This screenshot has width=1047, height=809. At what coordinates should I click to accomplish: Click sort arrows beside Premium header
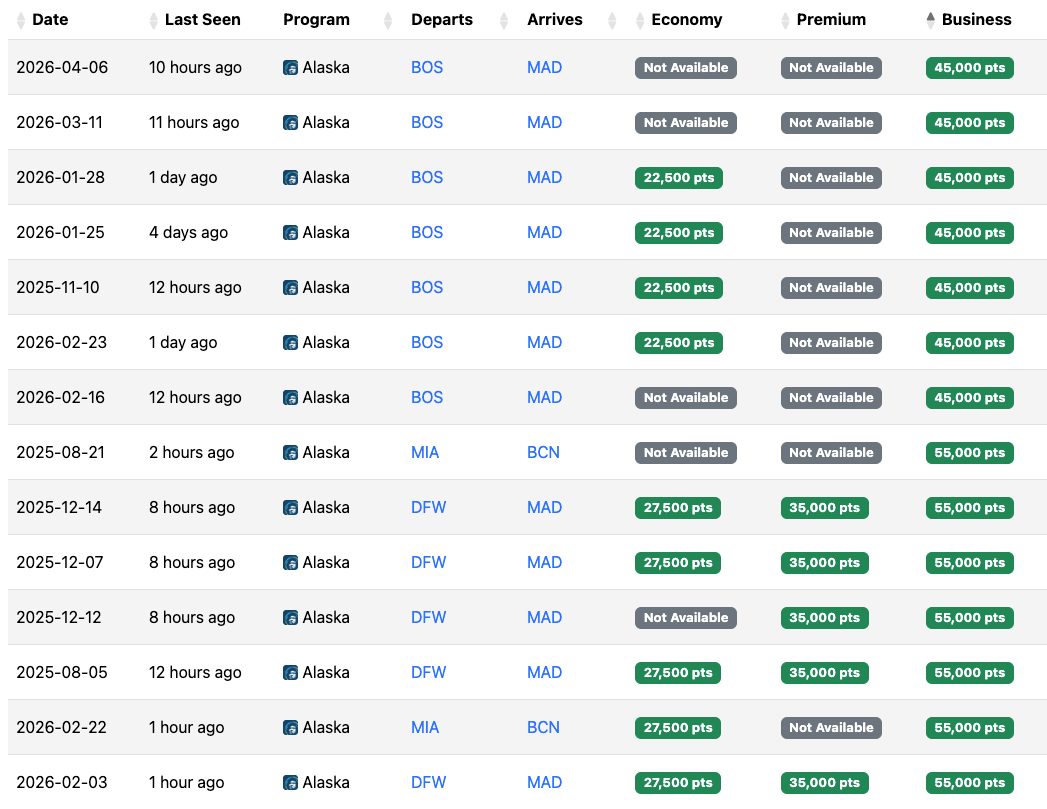tap(785, 21)
